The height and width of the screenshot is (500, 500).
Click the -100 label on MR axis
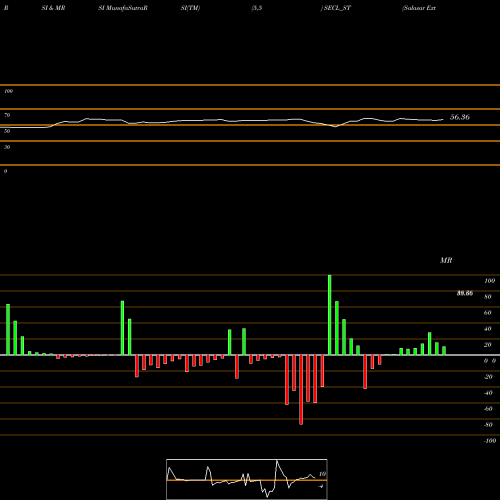coord(490,441)
